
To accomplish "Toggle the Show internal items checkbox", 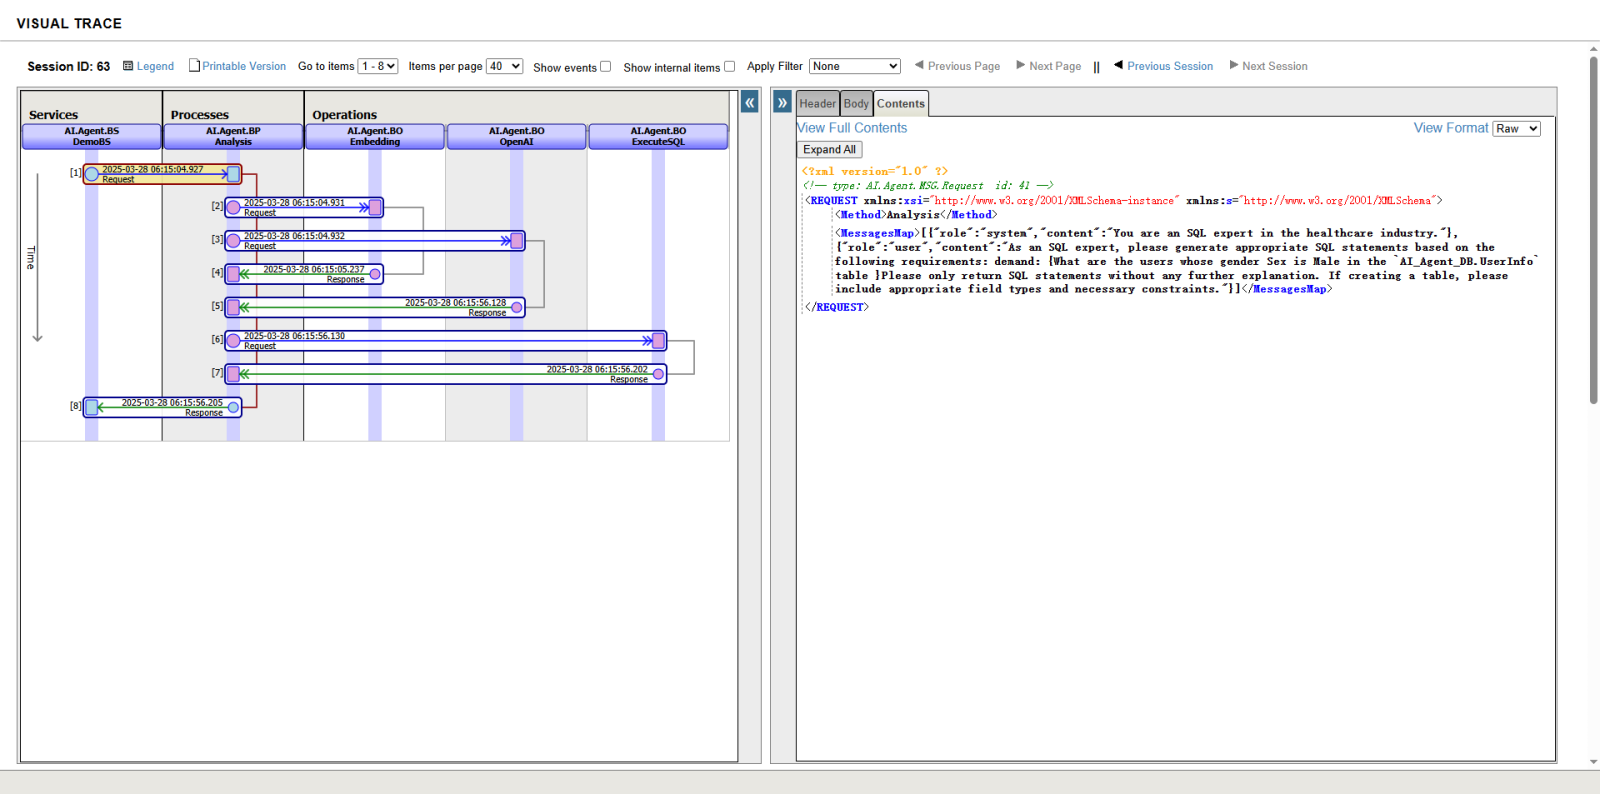I will click(729, 67).
